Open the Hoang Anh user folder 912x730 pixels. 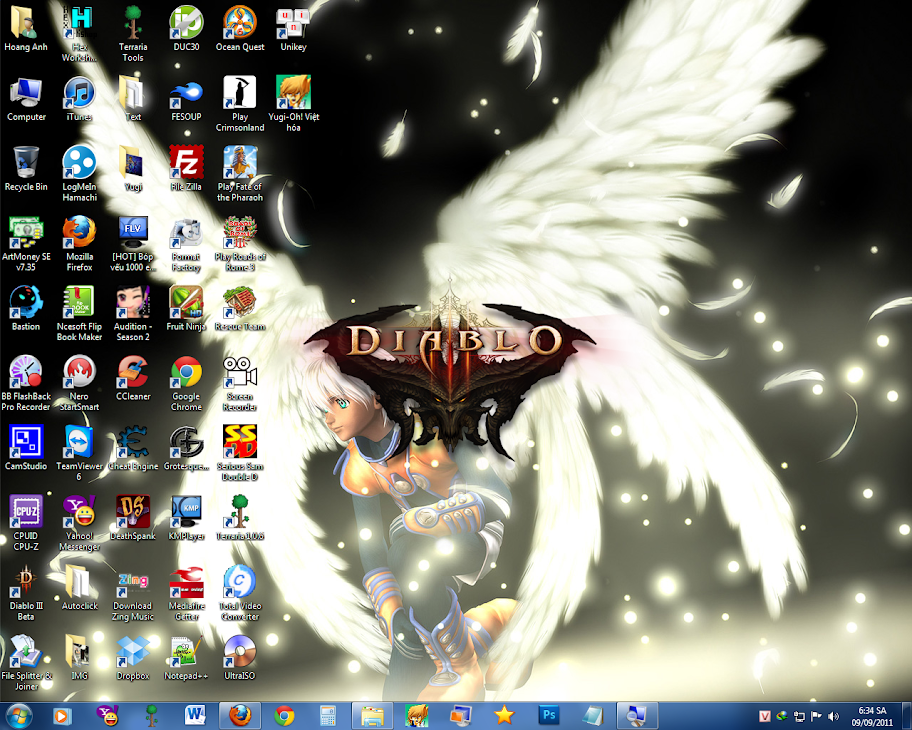click(x=26, y=29)
